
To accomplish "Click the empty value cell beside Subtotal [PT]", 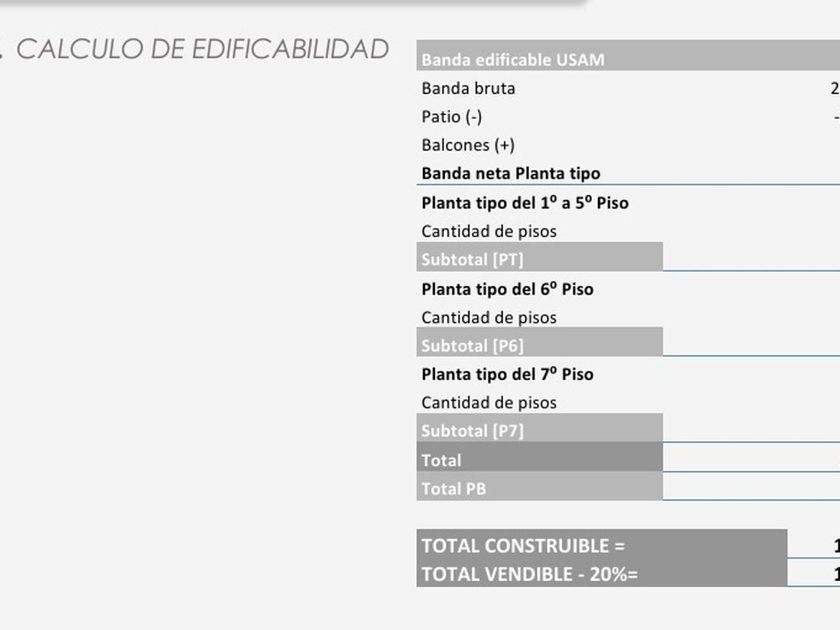I will click(750, 260).
